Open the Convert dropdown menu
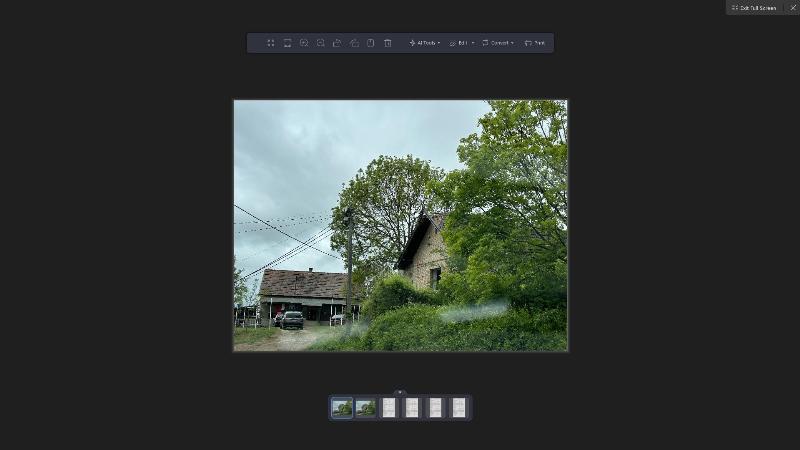Screen dimensions: 800x450 [498, 43]
